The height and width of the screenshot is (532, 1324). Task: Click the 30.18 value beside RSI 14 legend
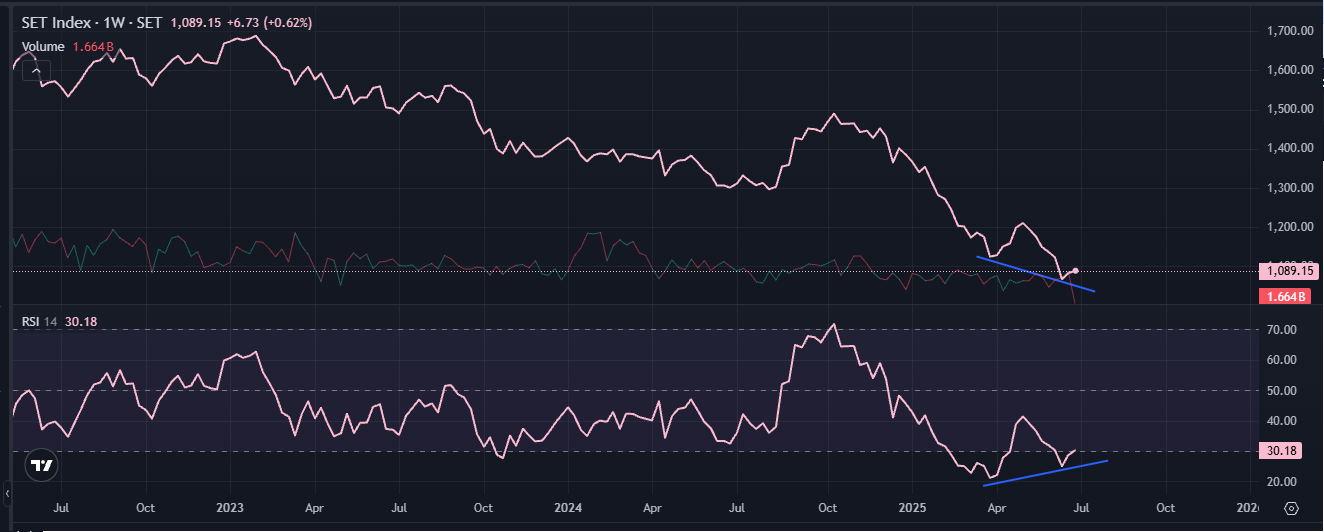pos(79,321)
